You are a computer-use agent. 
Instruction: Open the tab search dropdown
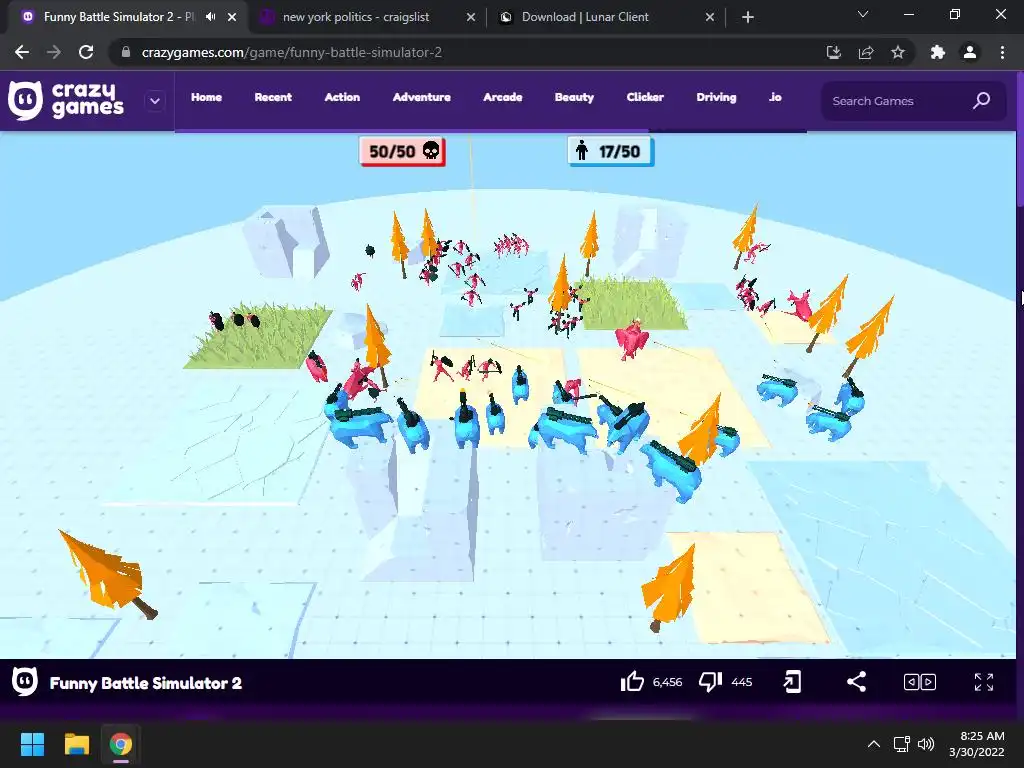click(x=863, y=14)
